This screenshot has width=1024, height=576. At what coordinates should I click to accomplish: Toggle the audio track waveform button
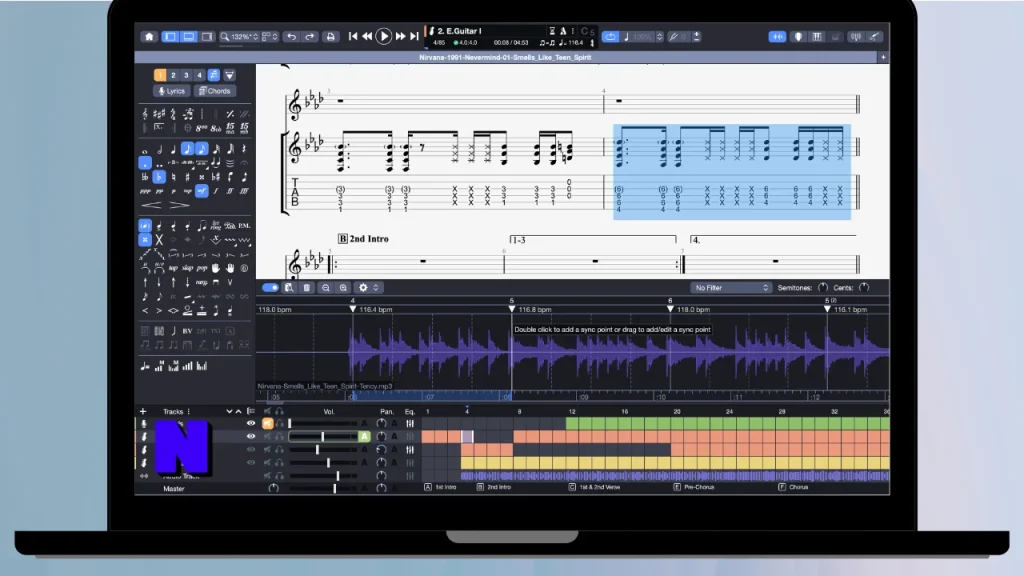click(777, 37)
